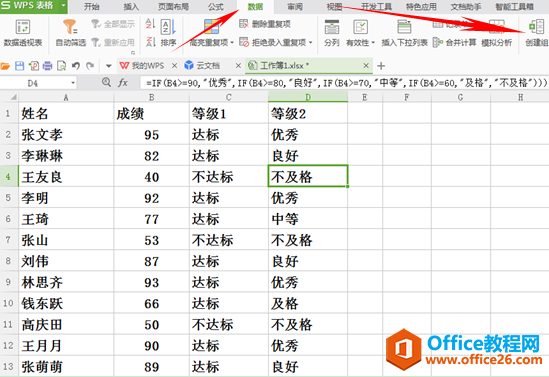Image resolution: width=549 pixels, height=377 pixels.
Task: Click 合并计算 consolidate
Action: pyautogui.click(x=454, y=43)
